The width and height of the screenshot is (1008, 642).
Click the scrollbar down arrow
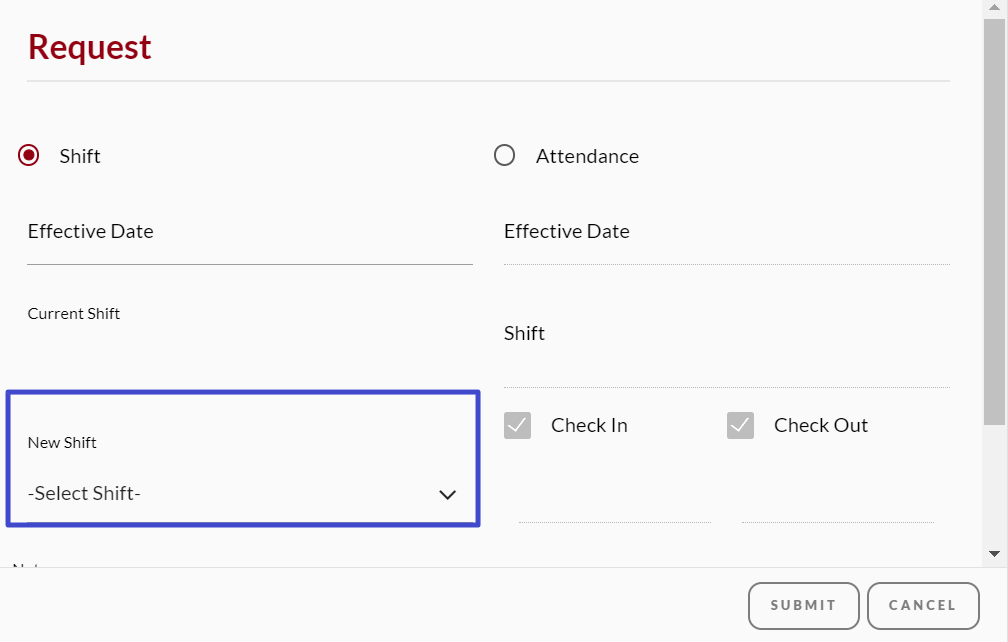(x=994, y=553)
